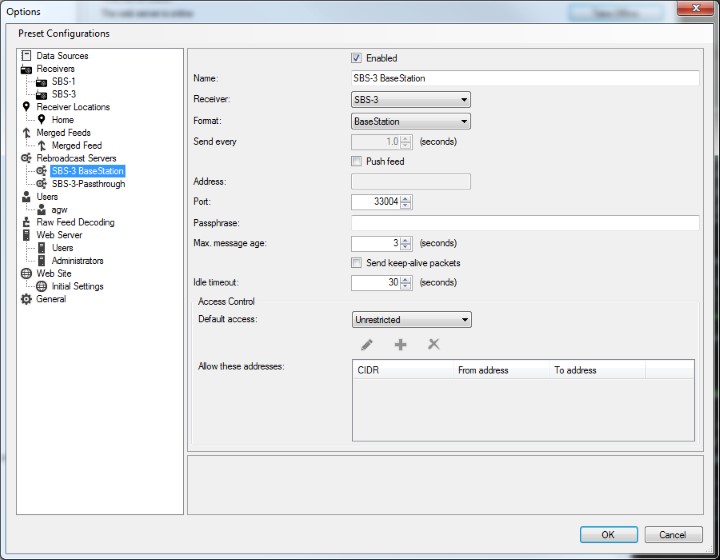
Task: Select the Raw Feed Decoding tree item
Action: click(75, 222)
